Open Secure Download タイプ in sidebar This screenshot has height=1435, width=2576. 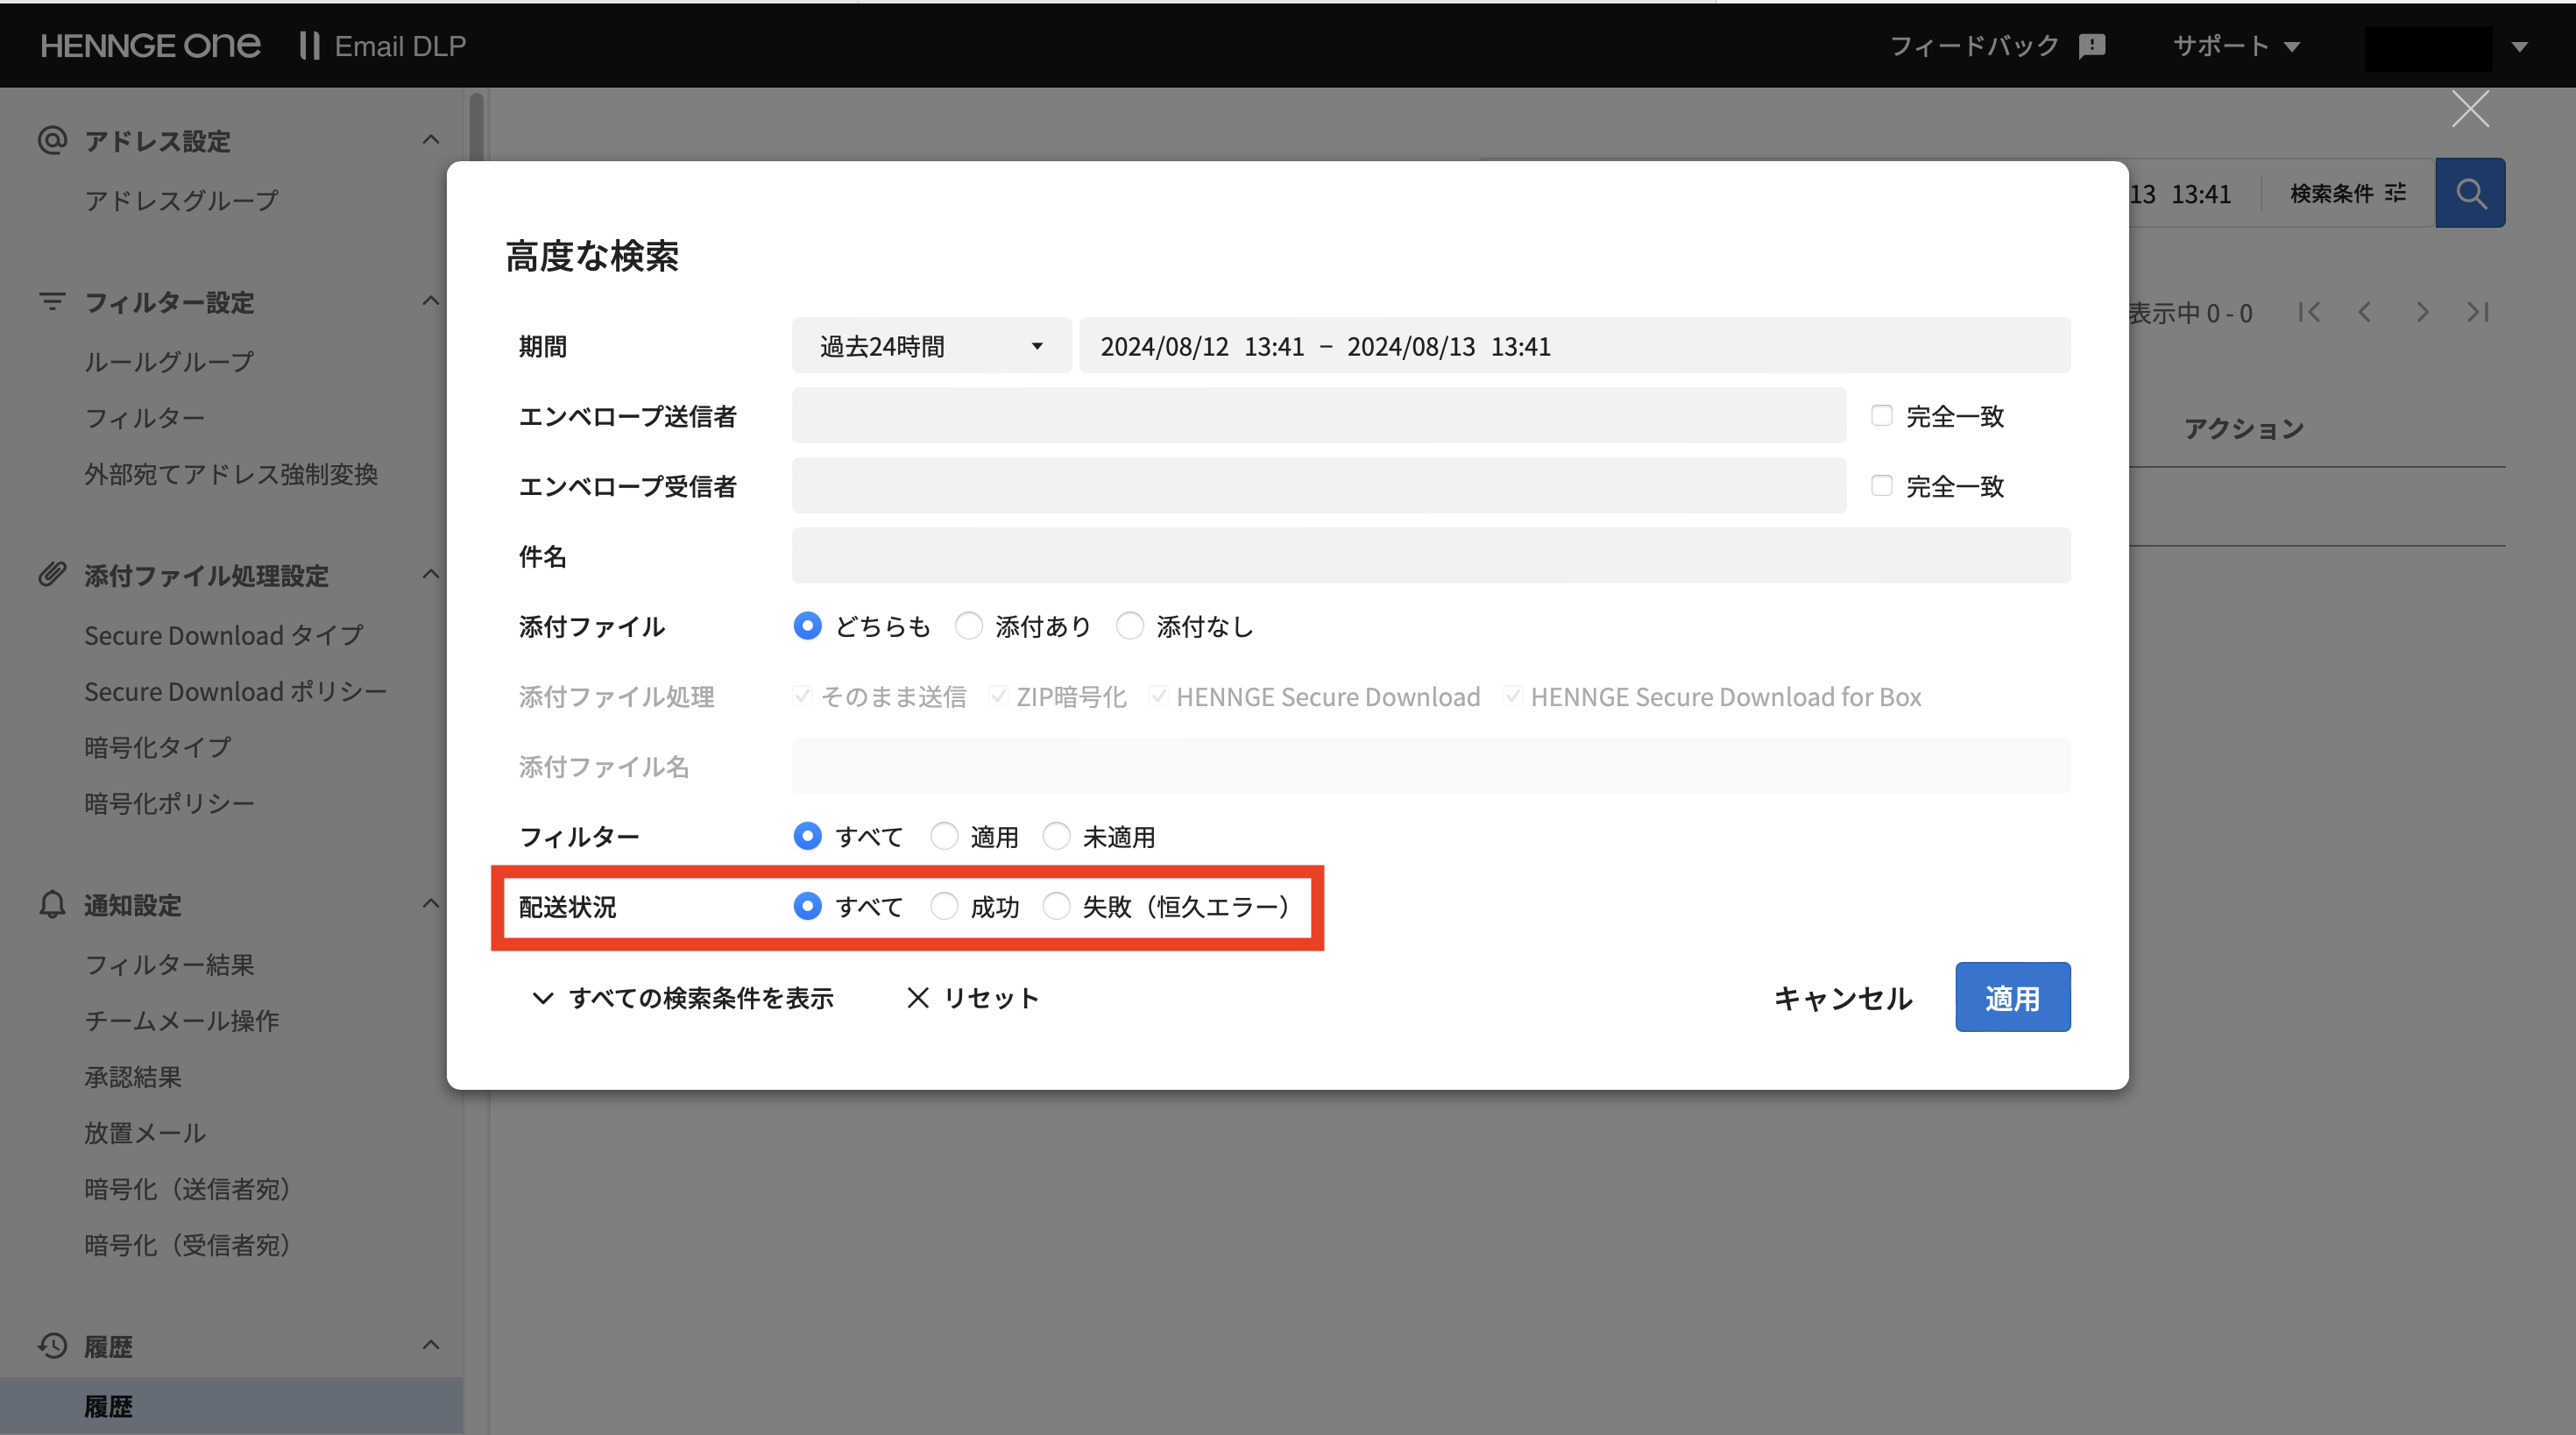[x=224, y=635]
